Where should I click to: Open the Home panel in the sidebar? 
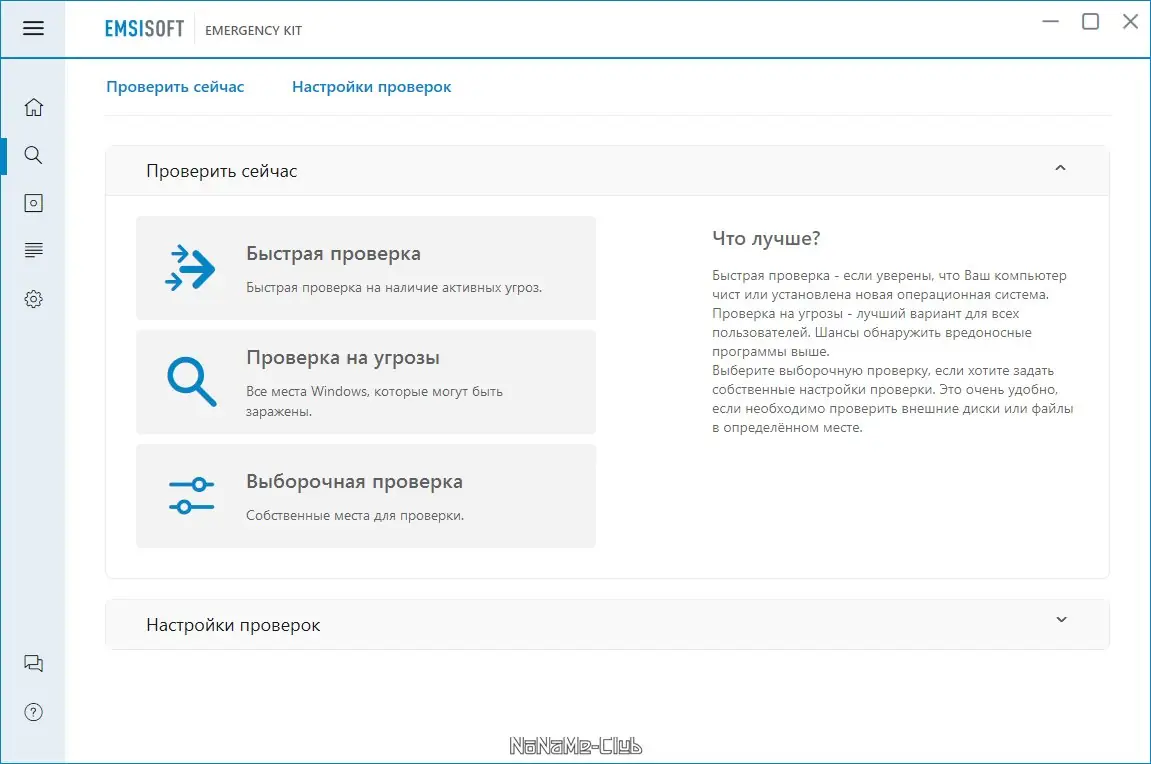(33, 106)
